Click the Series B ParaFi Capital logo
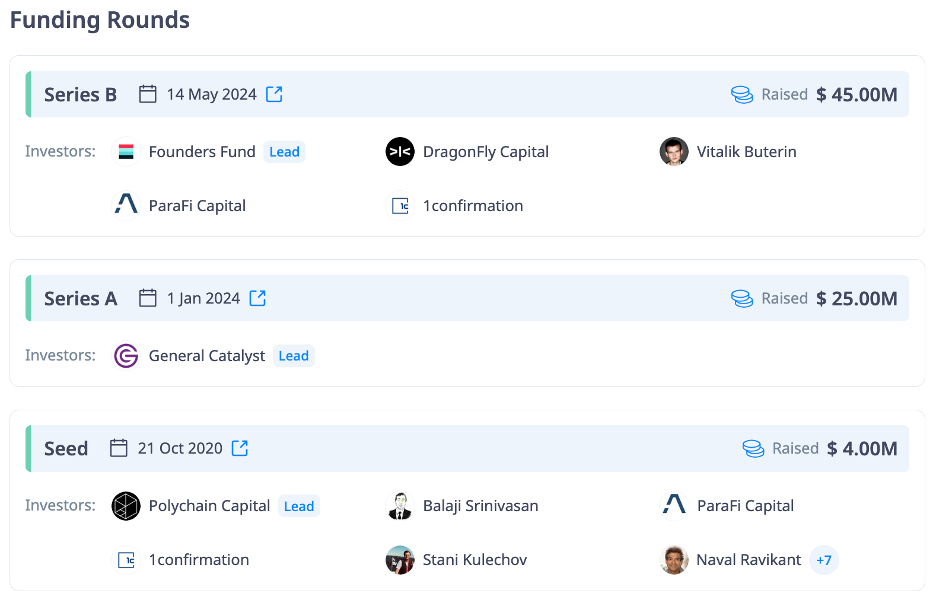The height and width of the screenshot is (606, 936). (x=126, y=206)
